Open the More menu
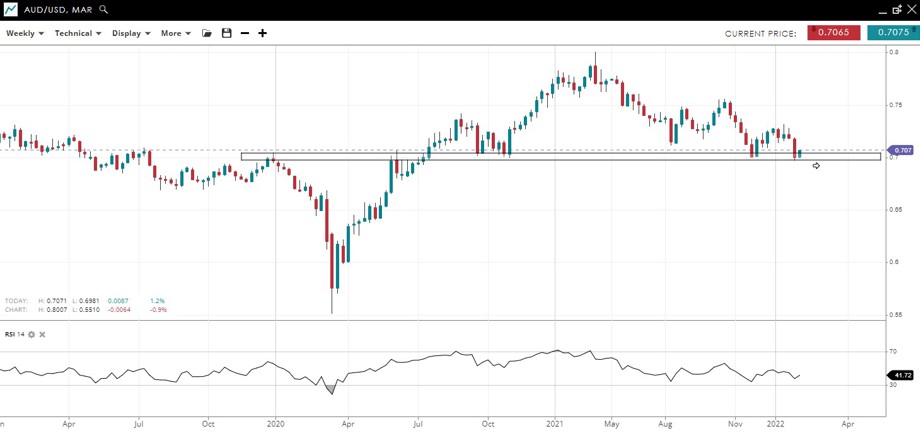Screen dimensions: 920x436 175,33
